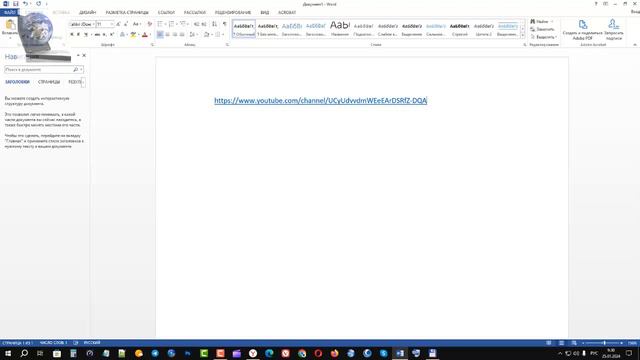
Task: Click the numbered list icon
Action: pos(172,24)
